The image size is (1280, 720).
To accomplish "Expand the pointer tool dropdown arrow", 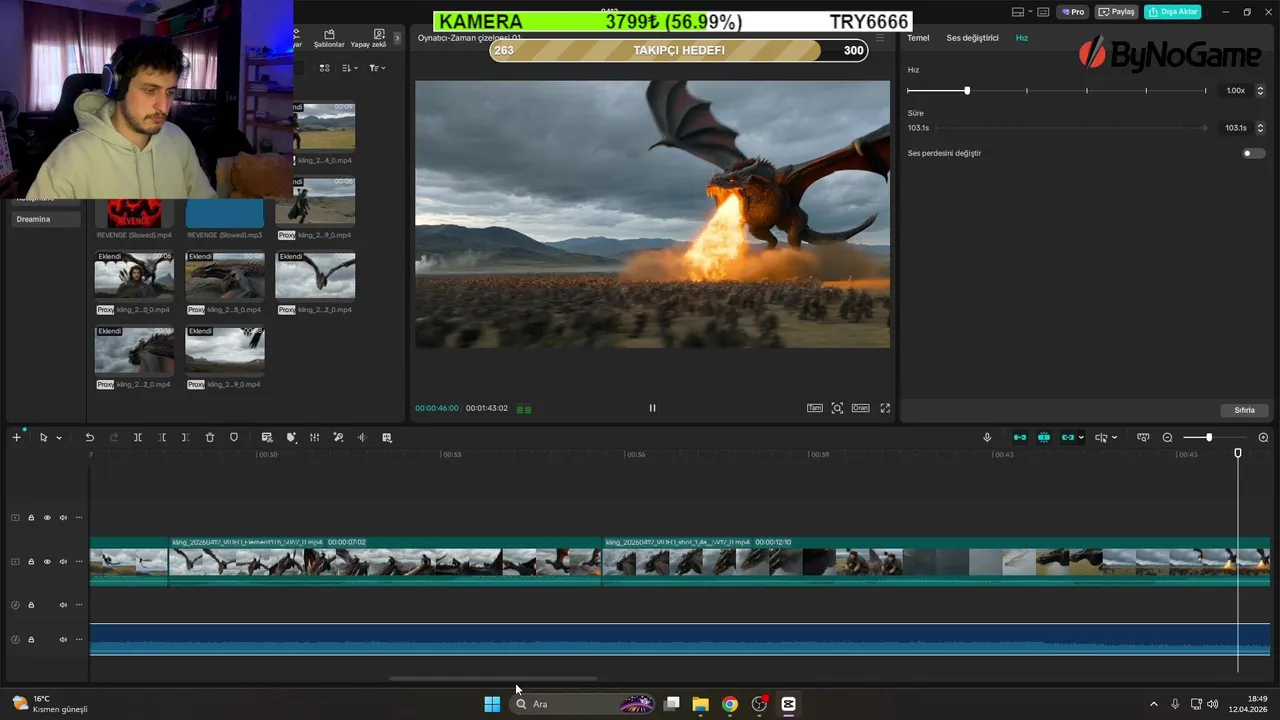I will pos(59,438).
